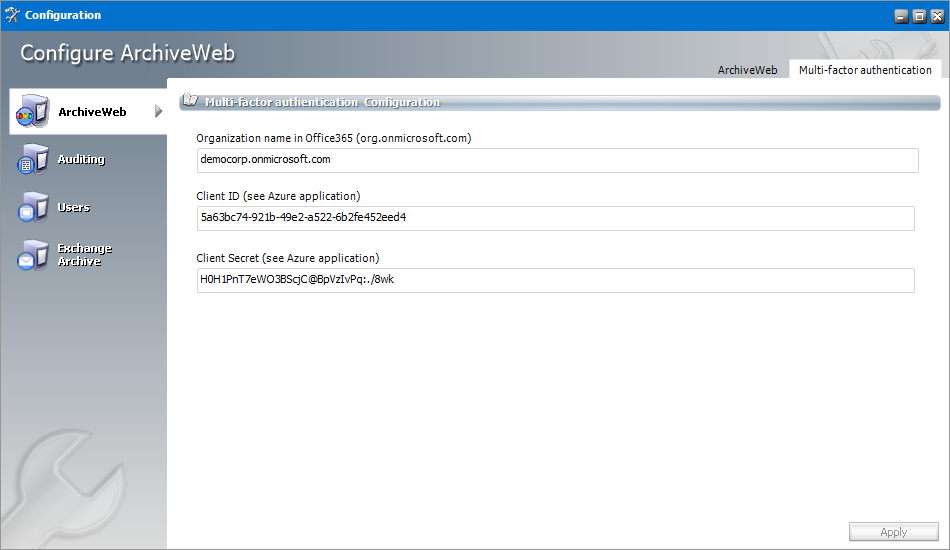Close the Configuration window
Screen dimensions: 950x550
click(937, 16)
